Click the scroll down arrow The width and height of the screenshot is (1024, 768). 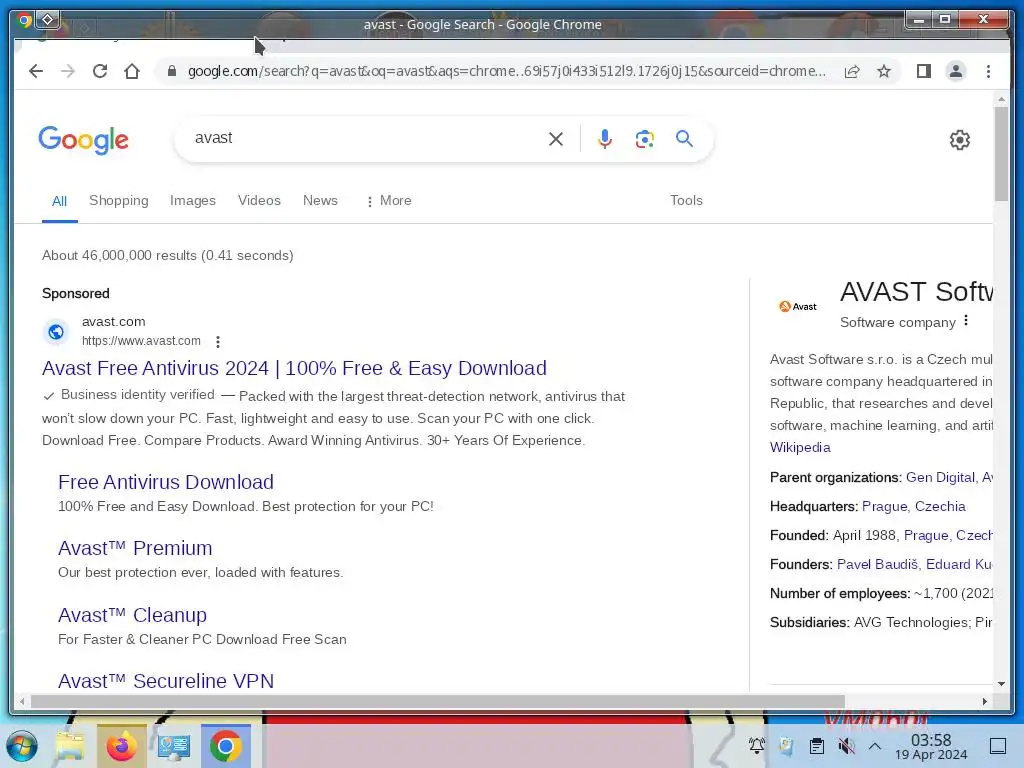tap(1001, 684)
